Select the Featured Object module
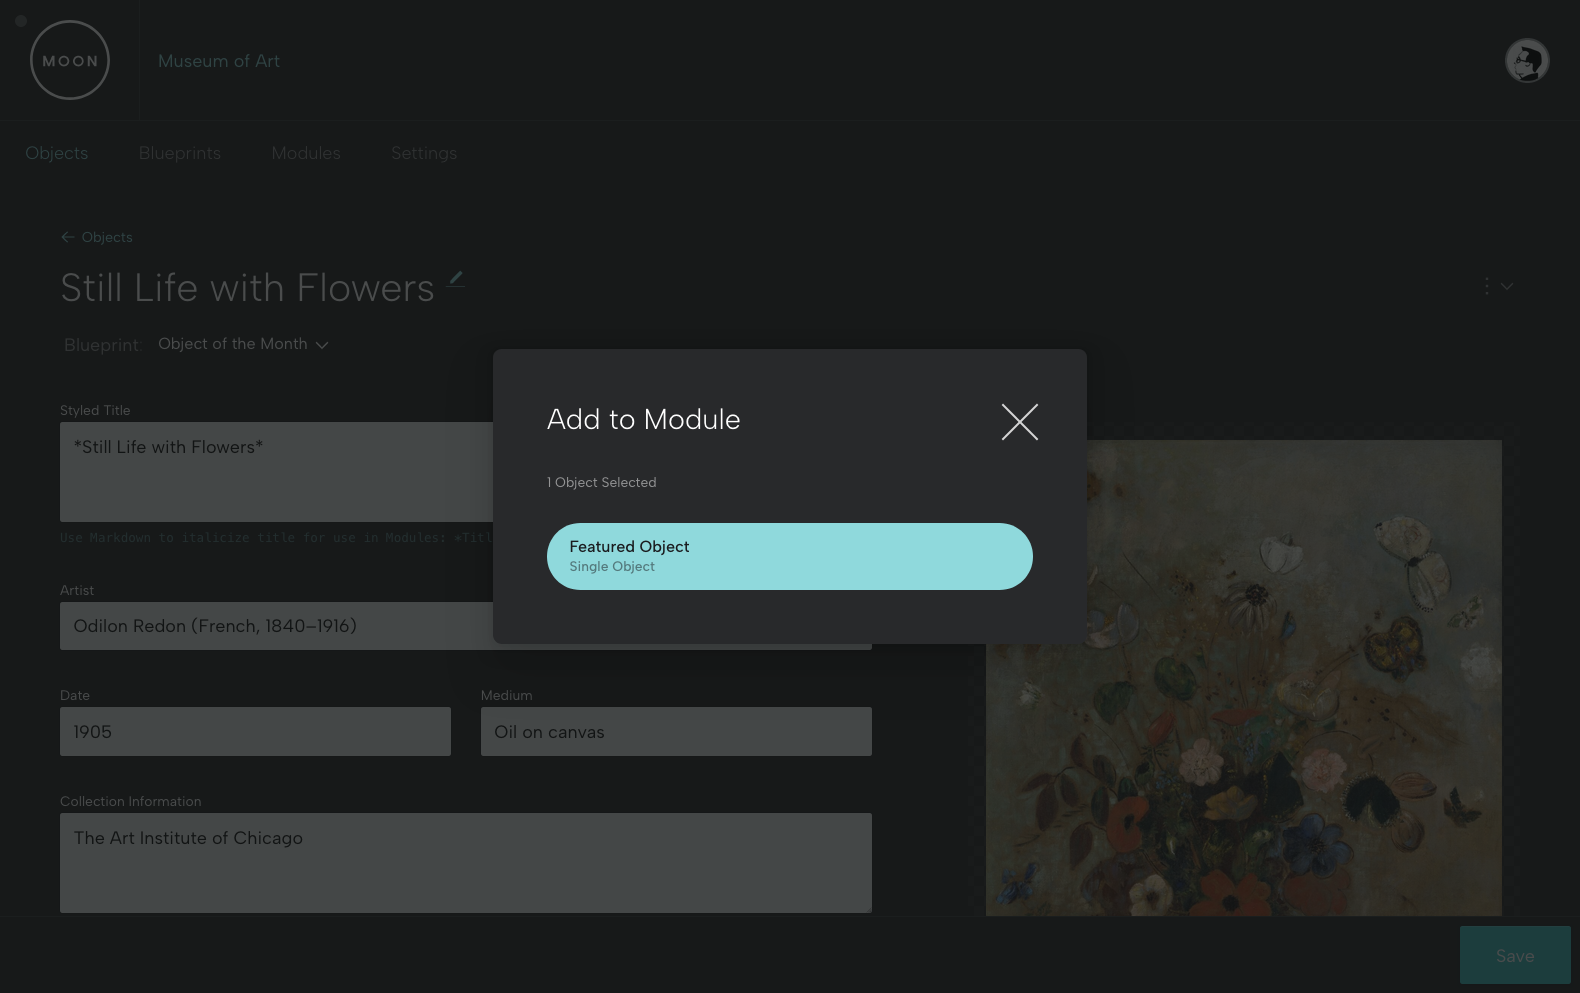This screenshot has width=1580, height=993. (789, 556)
